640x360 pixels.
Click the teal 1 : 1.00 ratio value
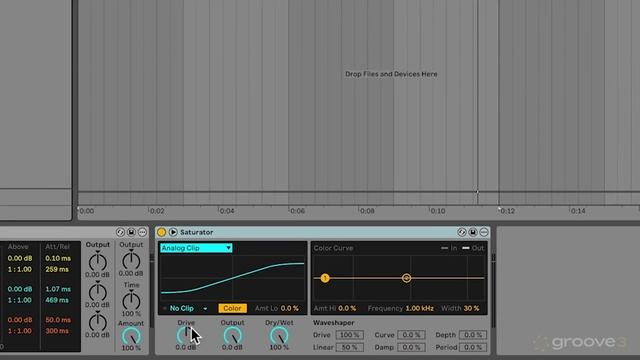(20, 300)
